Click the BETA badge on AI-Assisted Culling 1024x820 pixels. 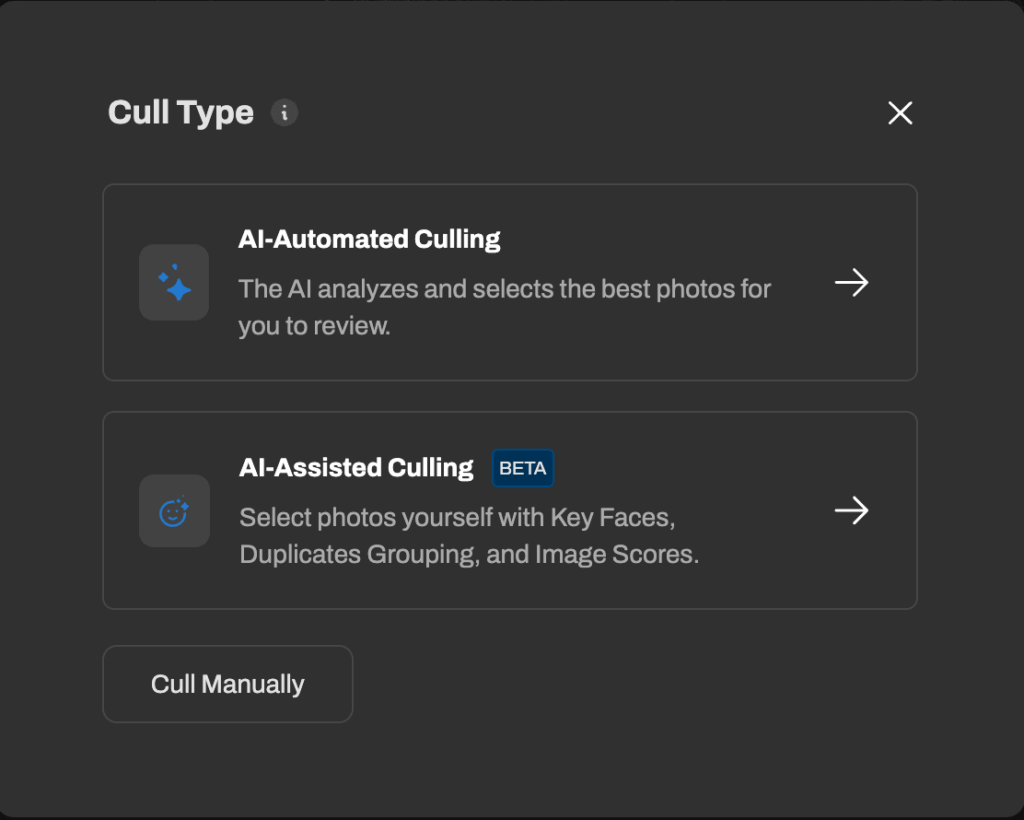(523, 468)
